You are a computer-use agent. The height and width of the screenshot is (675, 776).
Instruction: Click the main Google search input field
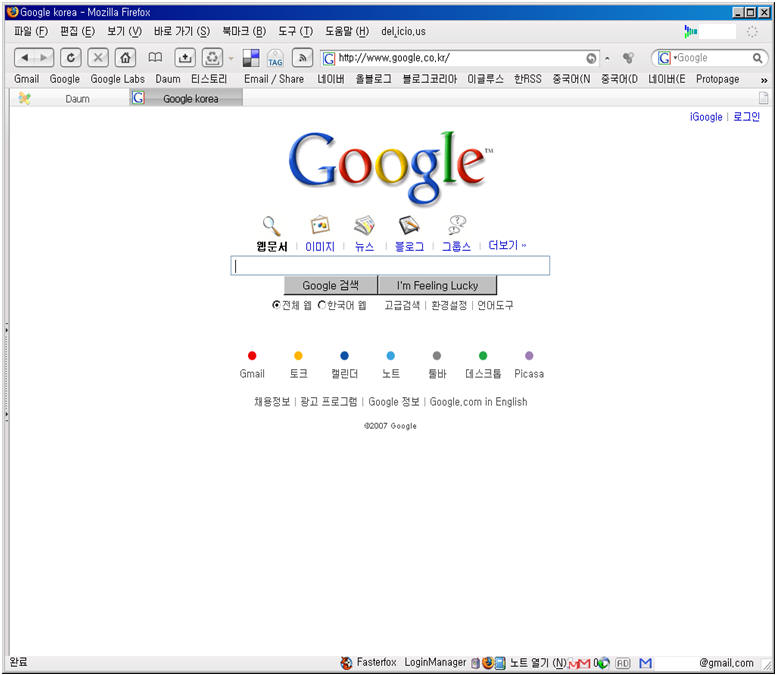coord(390,266)
